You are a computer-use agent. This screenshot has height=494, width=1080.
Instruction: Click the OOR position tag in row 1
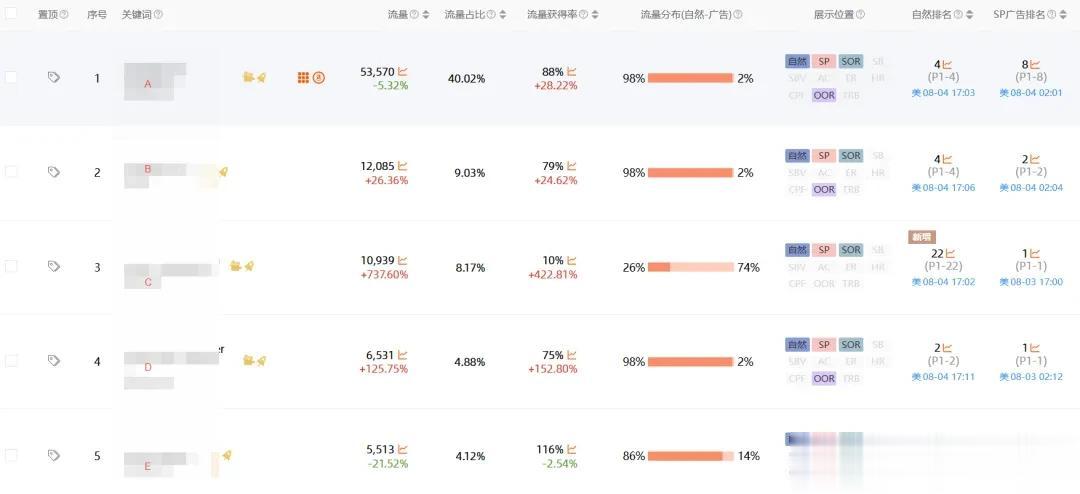coord(824,96)
